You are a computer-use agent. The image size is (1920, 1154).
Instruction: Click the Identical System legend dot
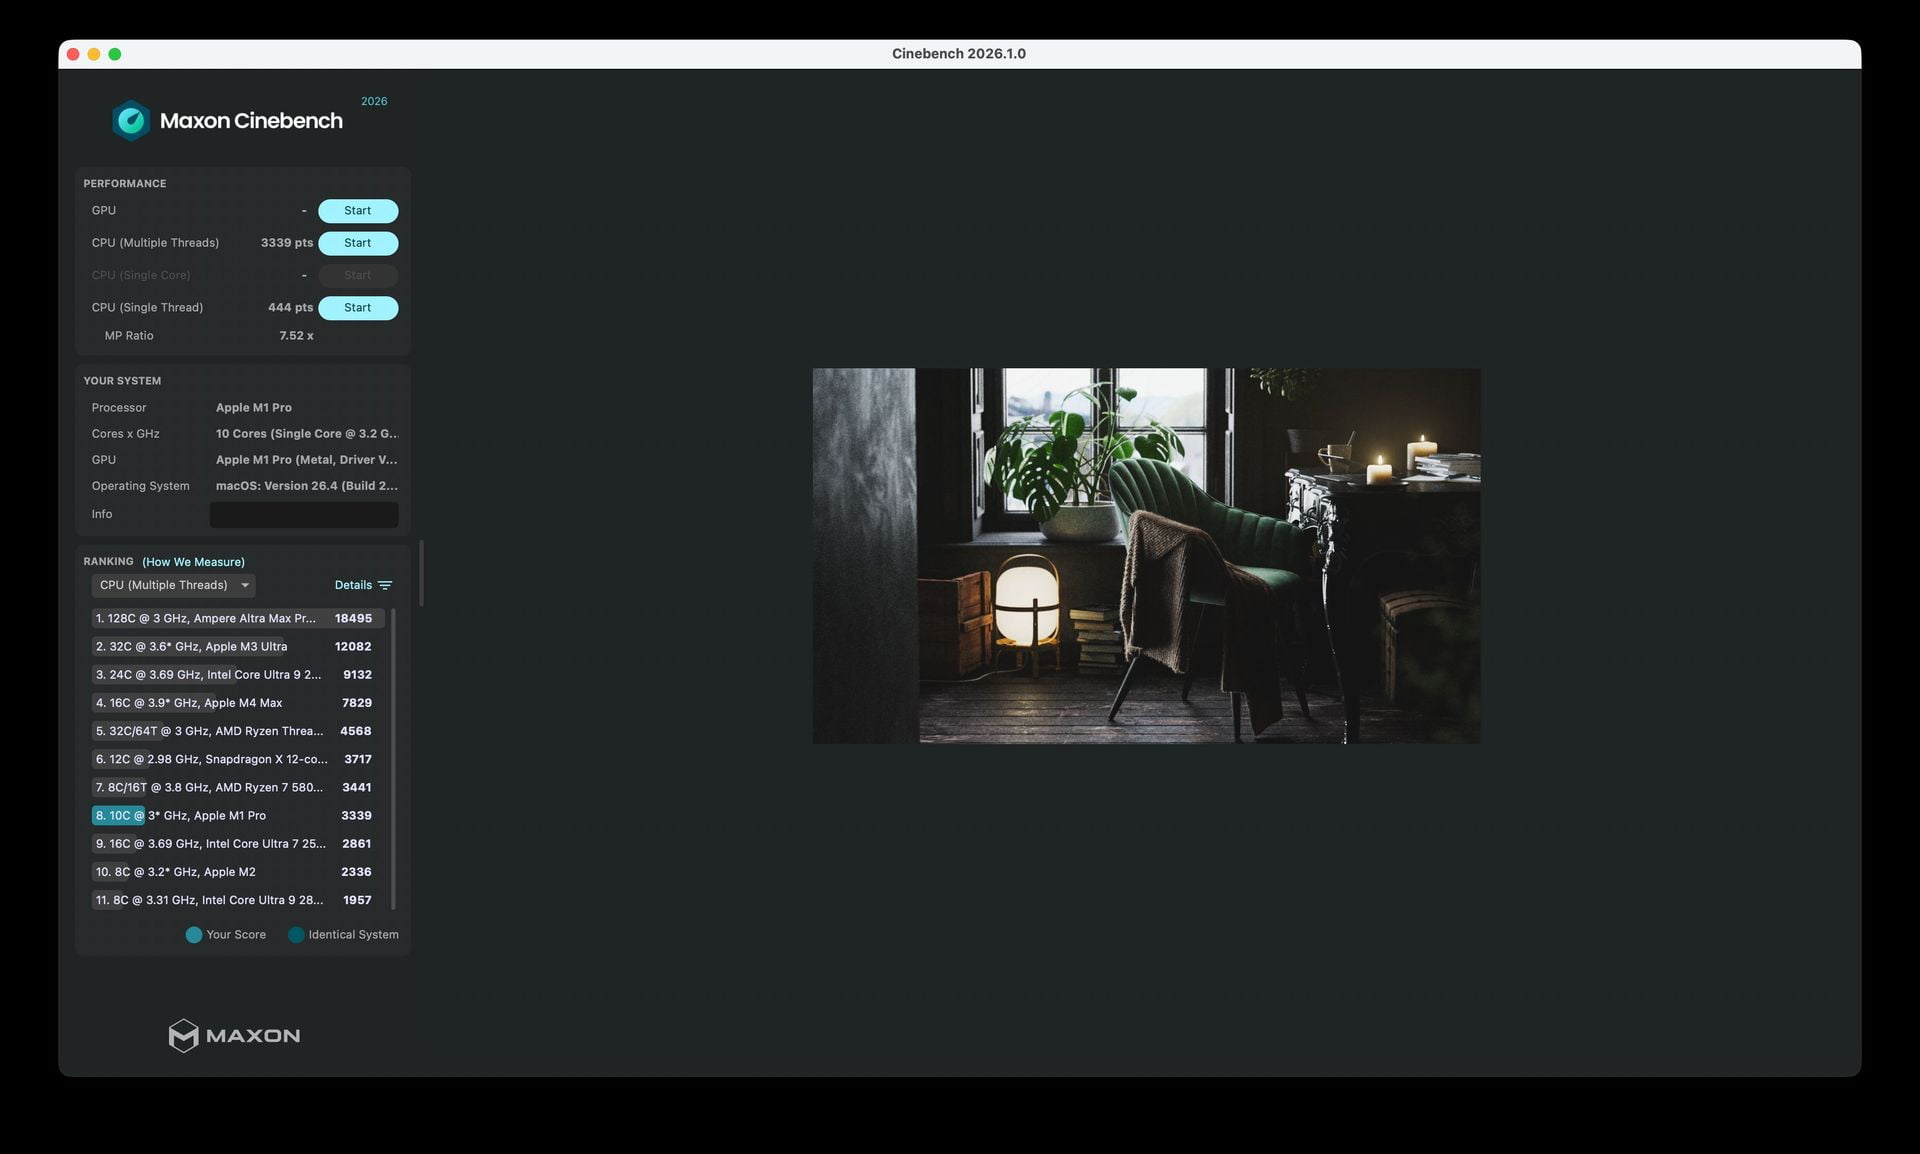coord(296,935)
